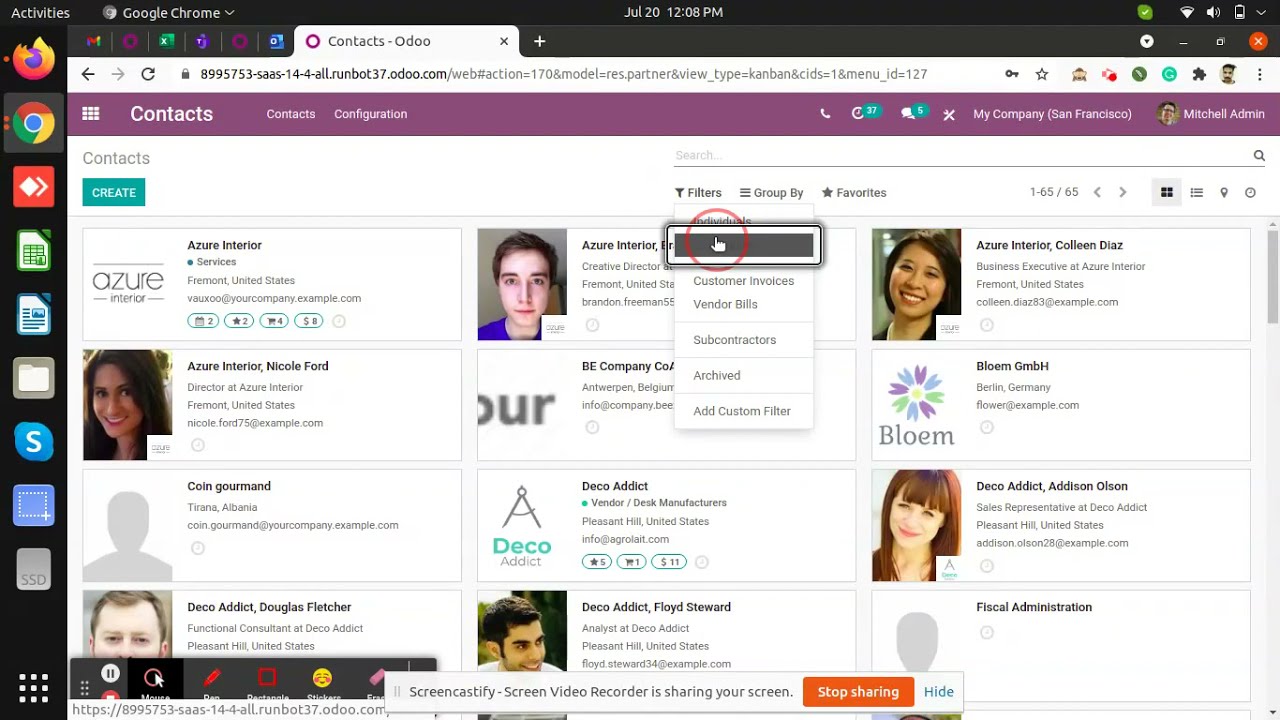1280x720 pixels.
Task: Open the Gmail pinned tab
Action: tap(94, 41)
